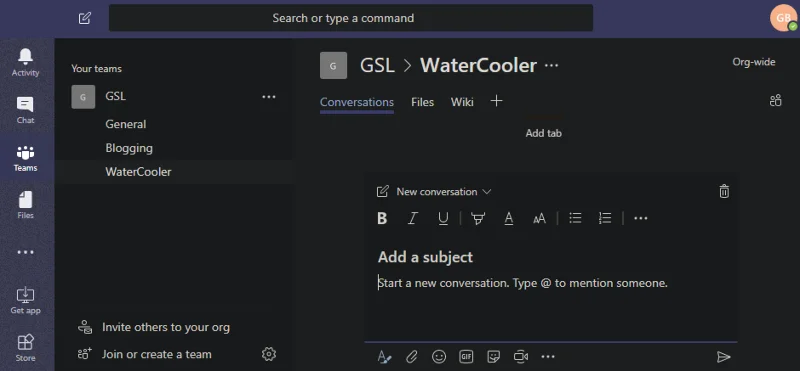The width and height of the screenshot is (800, 371).
Task: Add a tab with the plus icon
Action: point(496,101)
